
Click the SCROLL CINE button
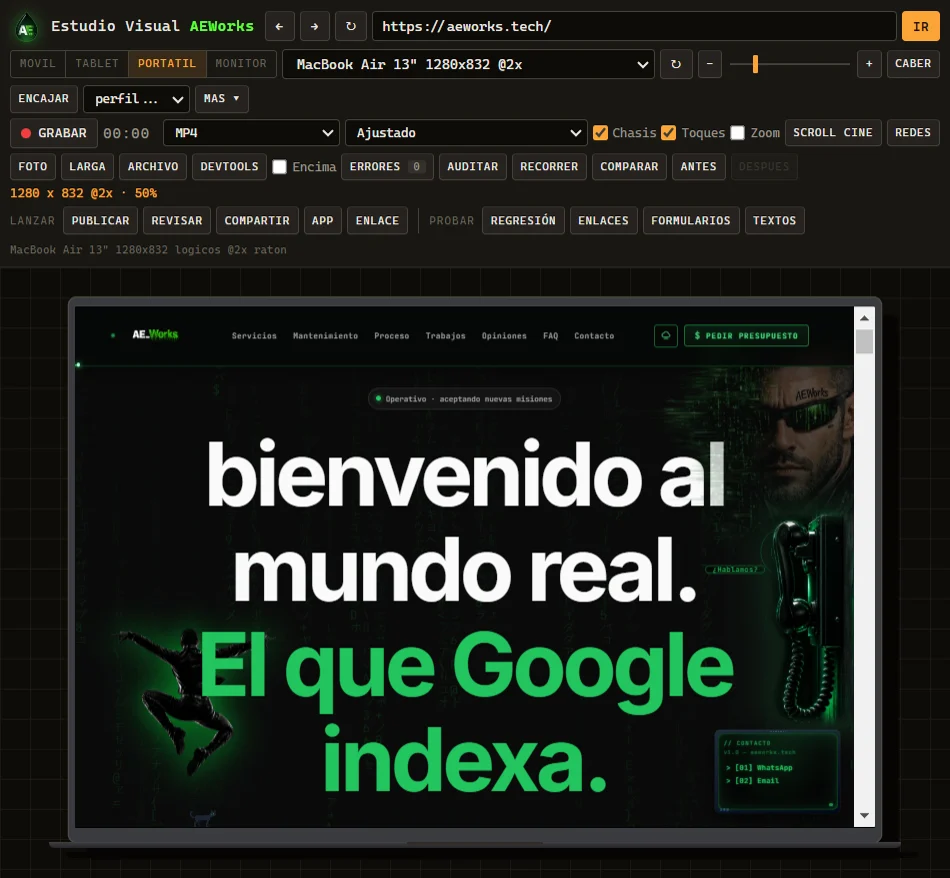click(x=832, y=133)
